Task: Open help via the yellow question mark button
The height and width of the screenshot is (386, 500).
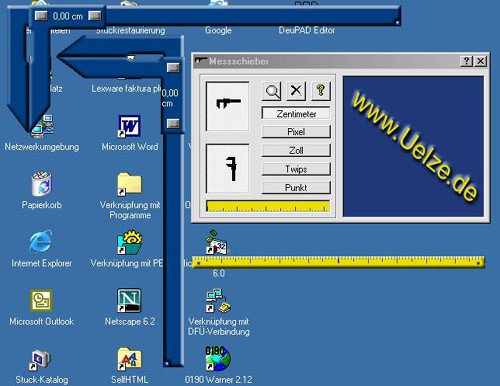Action: 321,91
